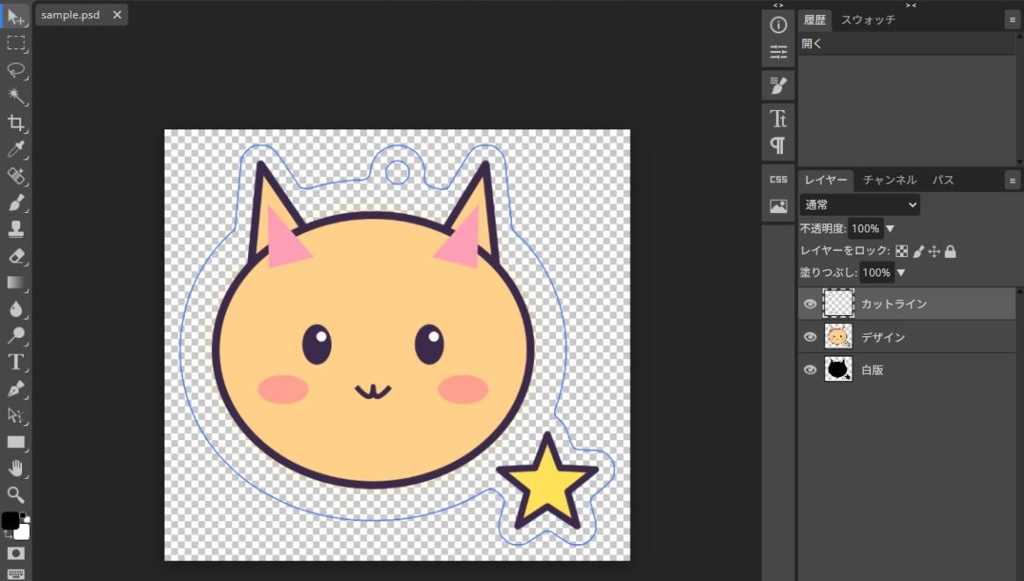The image size is (1024, 581).
Task: Select the Rectangle shape tool
Action: [16, 442]
